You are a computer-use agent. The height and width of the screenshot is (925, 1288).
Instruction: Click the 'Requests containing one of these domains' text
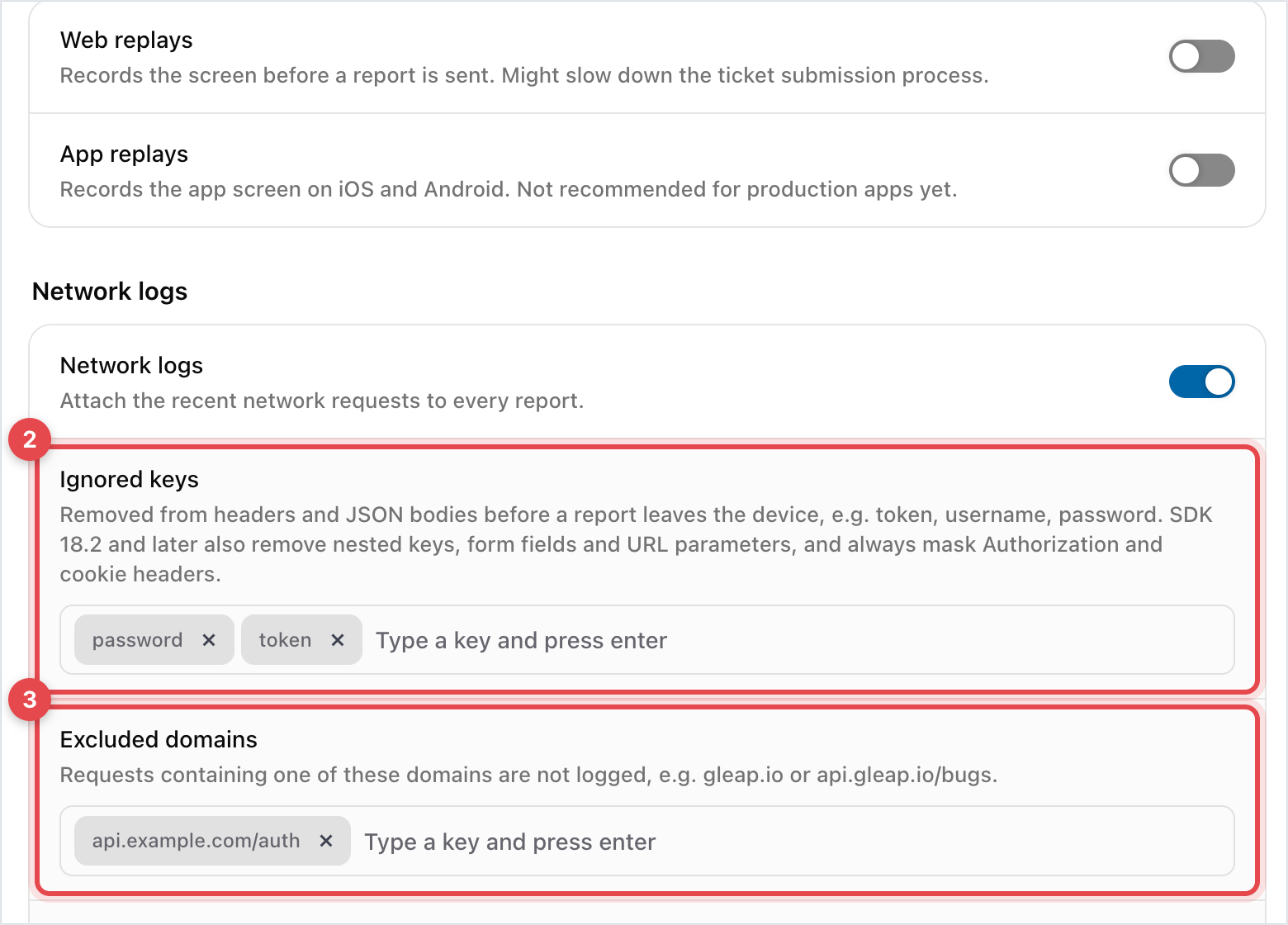(x=528, y=775)
